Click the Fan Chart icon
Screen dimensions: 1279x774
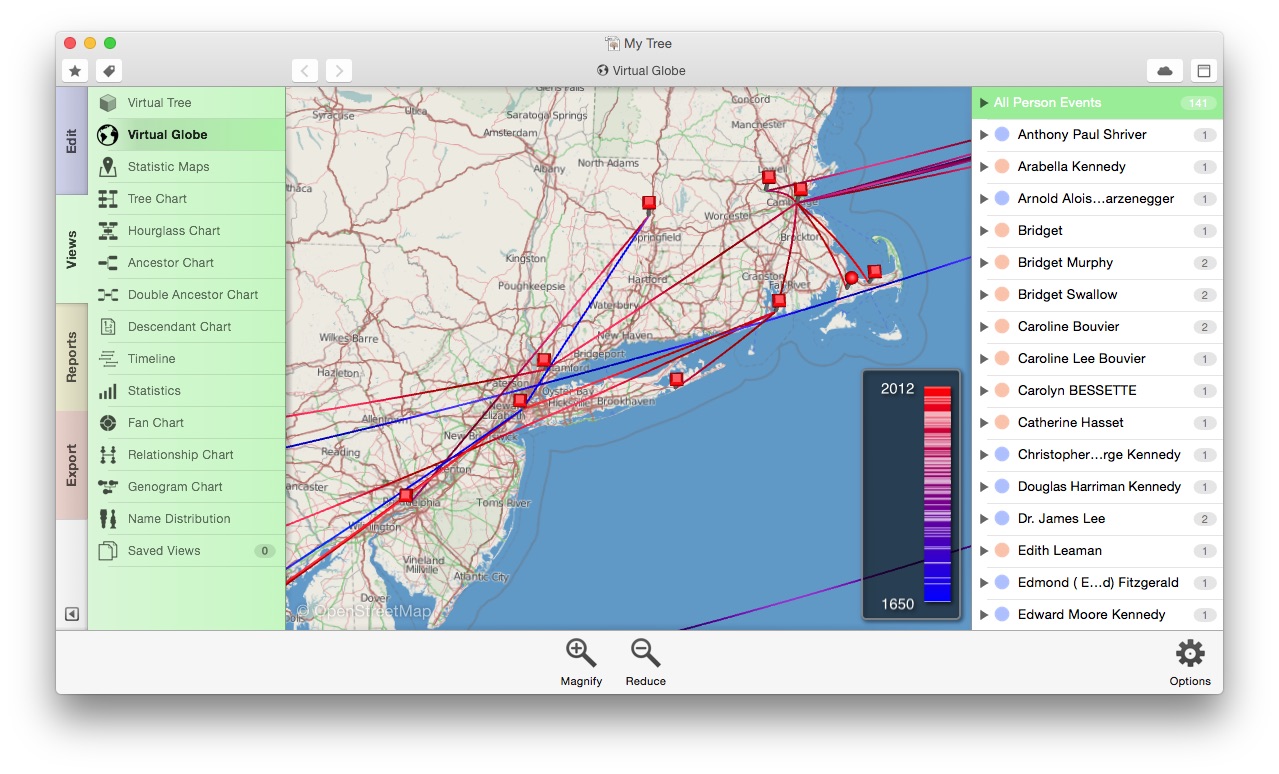point(108,423)
